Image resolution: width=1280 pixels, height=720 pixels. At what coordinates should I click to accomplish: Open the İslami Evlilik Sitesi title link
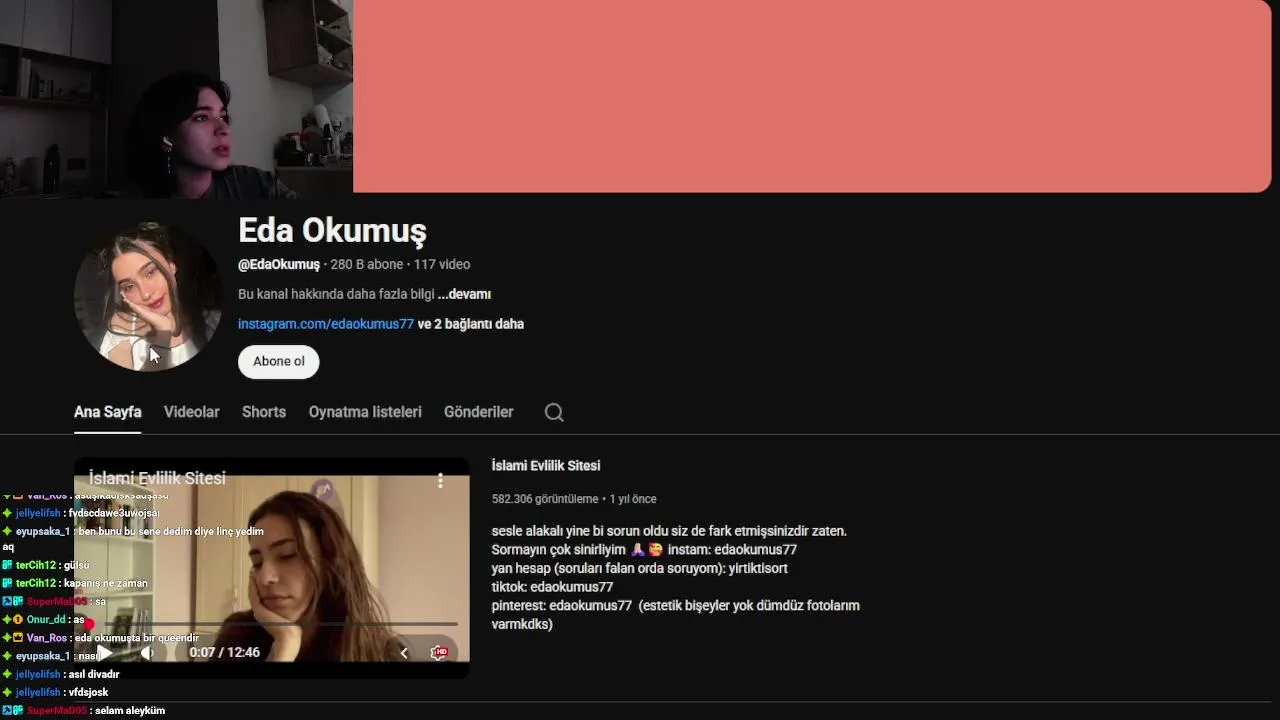click(546, 466)
